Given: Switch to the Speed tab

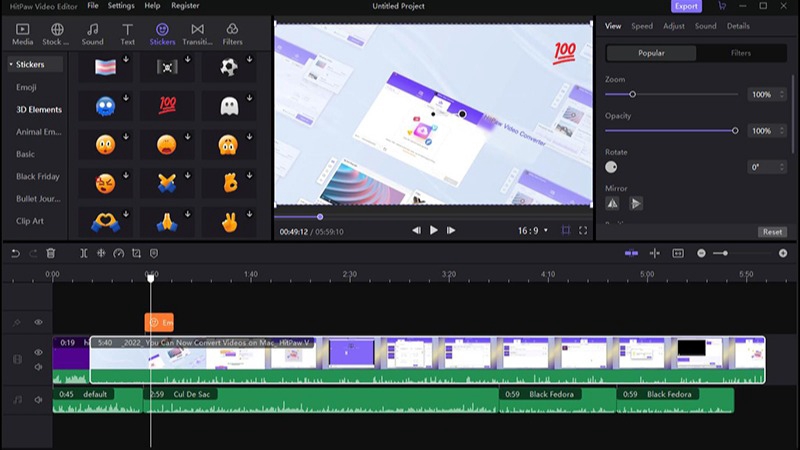Looking at the screenshot, I should pyautogui.click(x=642, y=26).
